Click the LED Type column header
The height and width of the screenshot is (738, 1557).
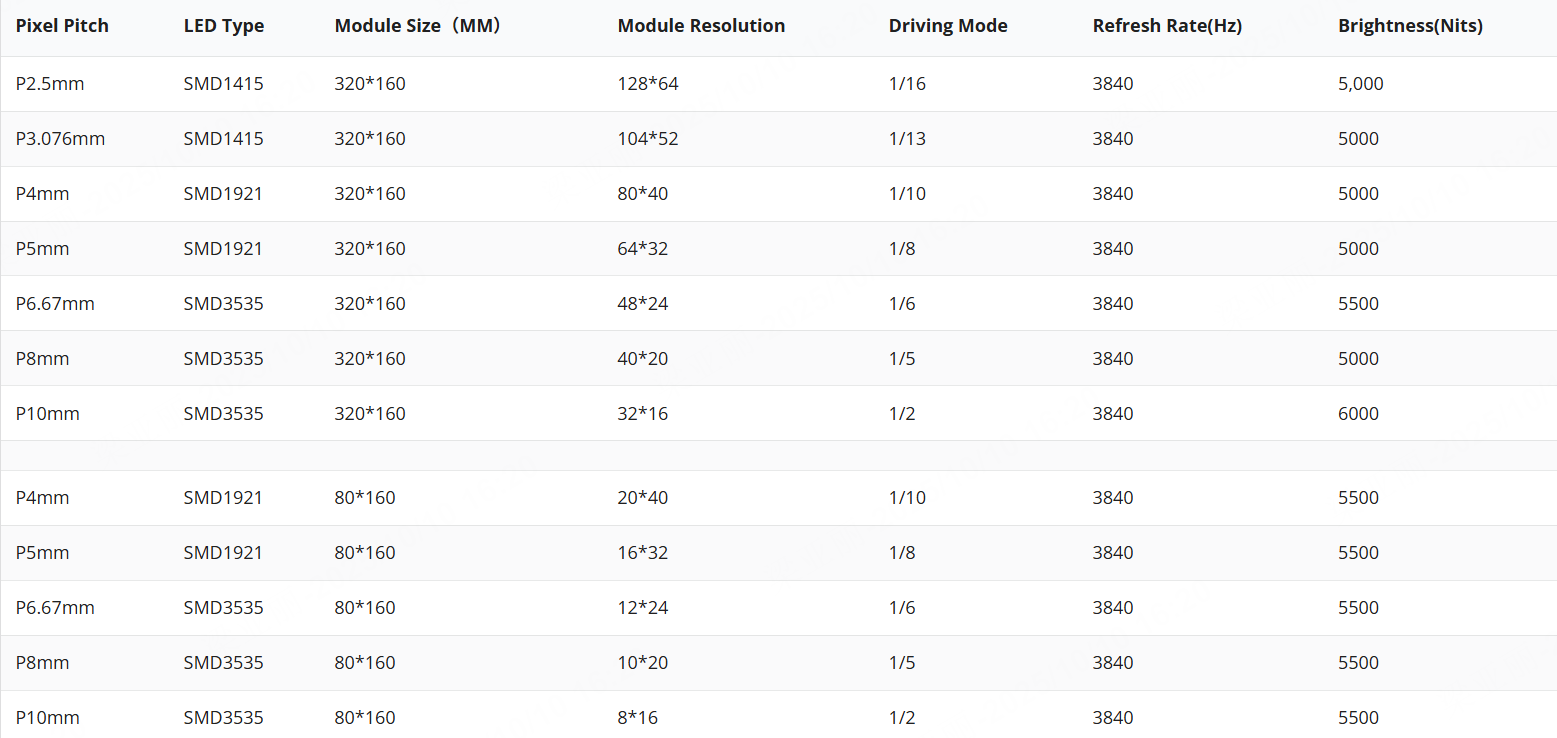[224, 26]
